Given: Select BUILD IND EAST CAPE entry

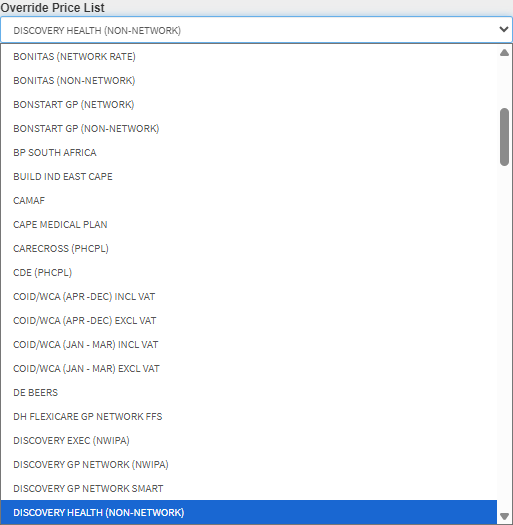Looking at the screenshot, I should [249, 177].
